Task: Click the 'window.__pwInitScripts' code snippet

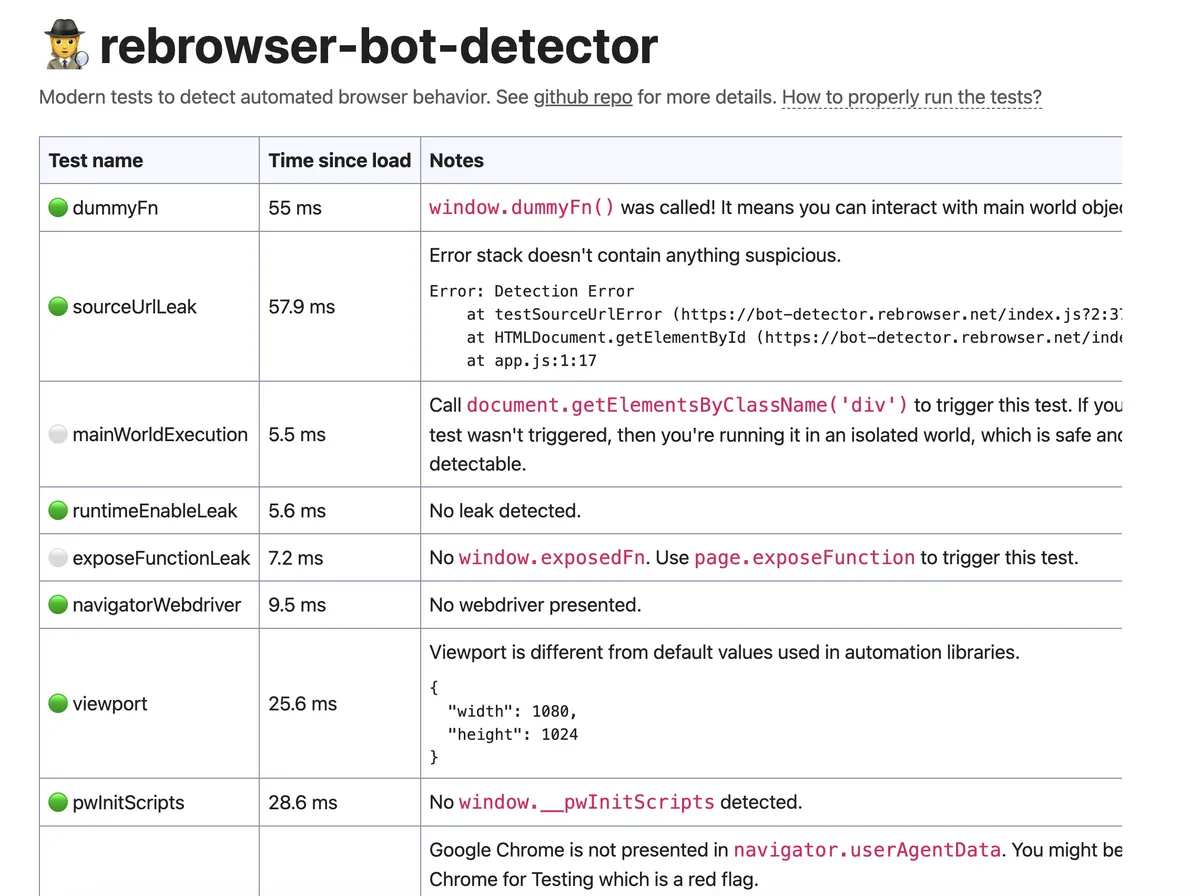Action: tap(587, 802)
